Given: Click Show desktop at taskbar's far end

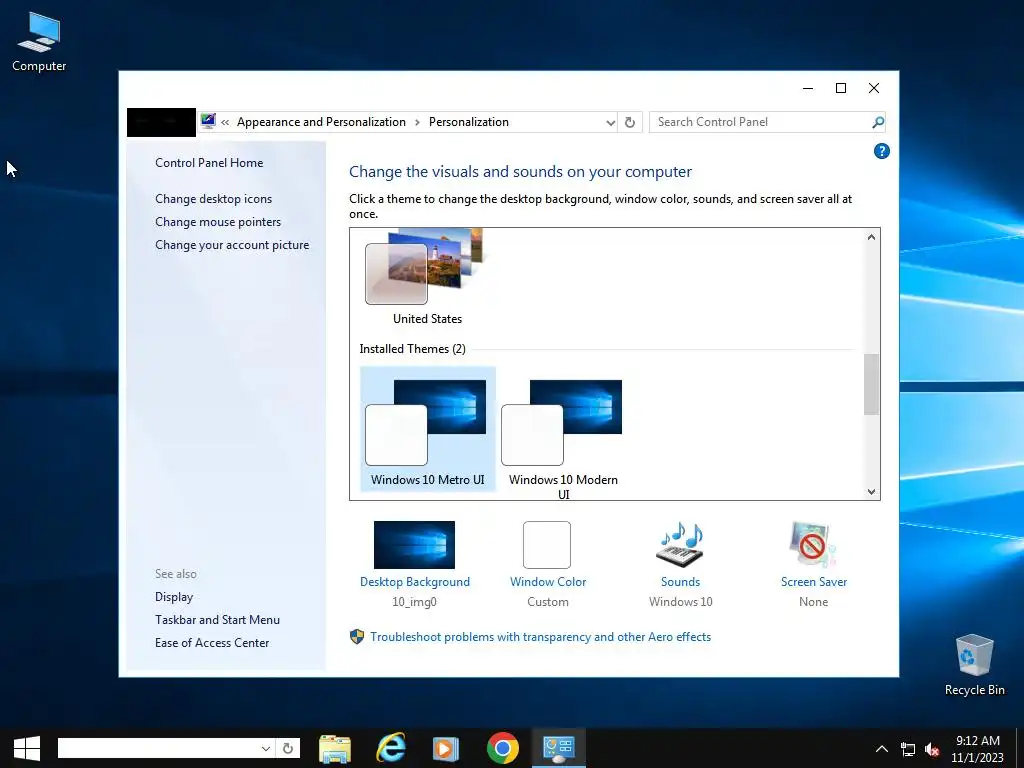Looking at the screenshot, I should tap(1020, 748).
